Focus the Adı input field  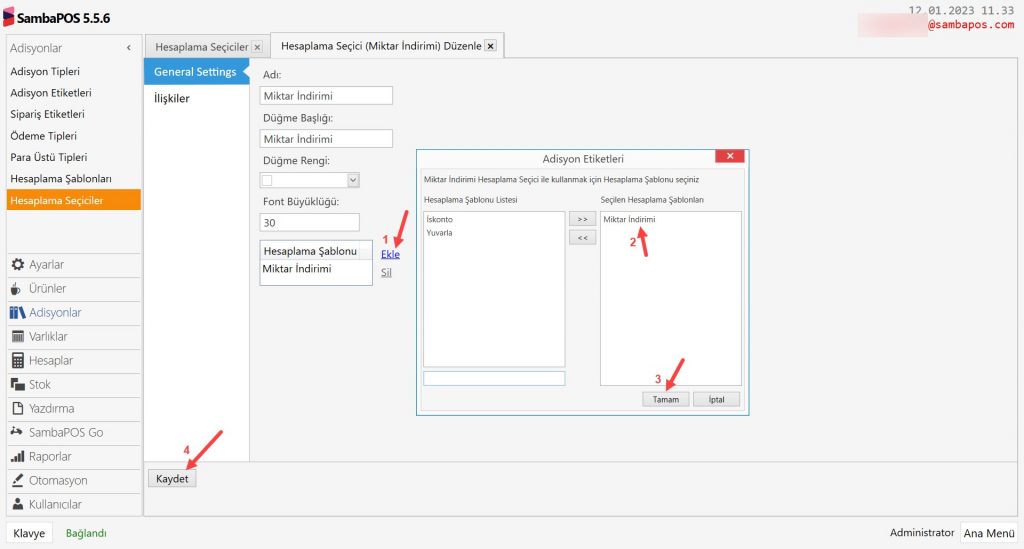[326, 95]
